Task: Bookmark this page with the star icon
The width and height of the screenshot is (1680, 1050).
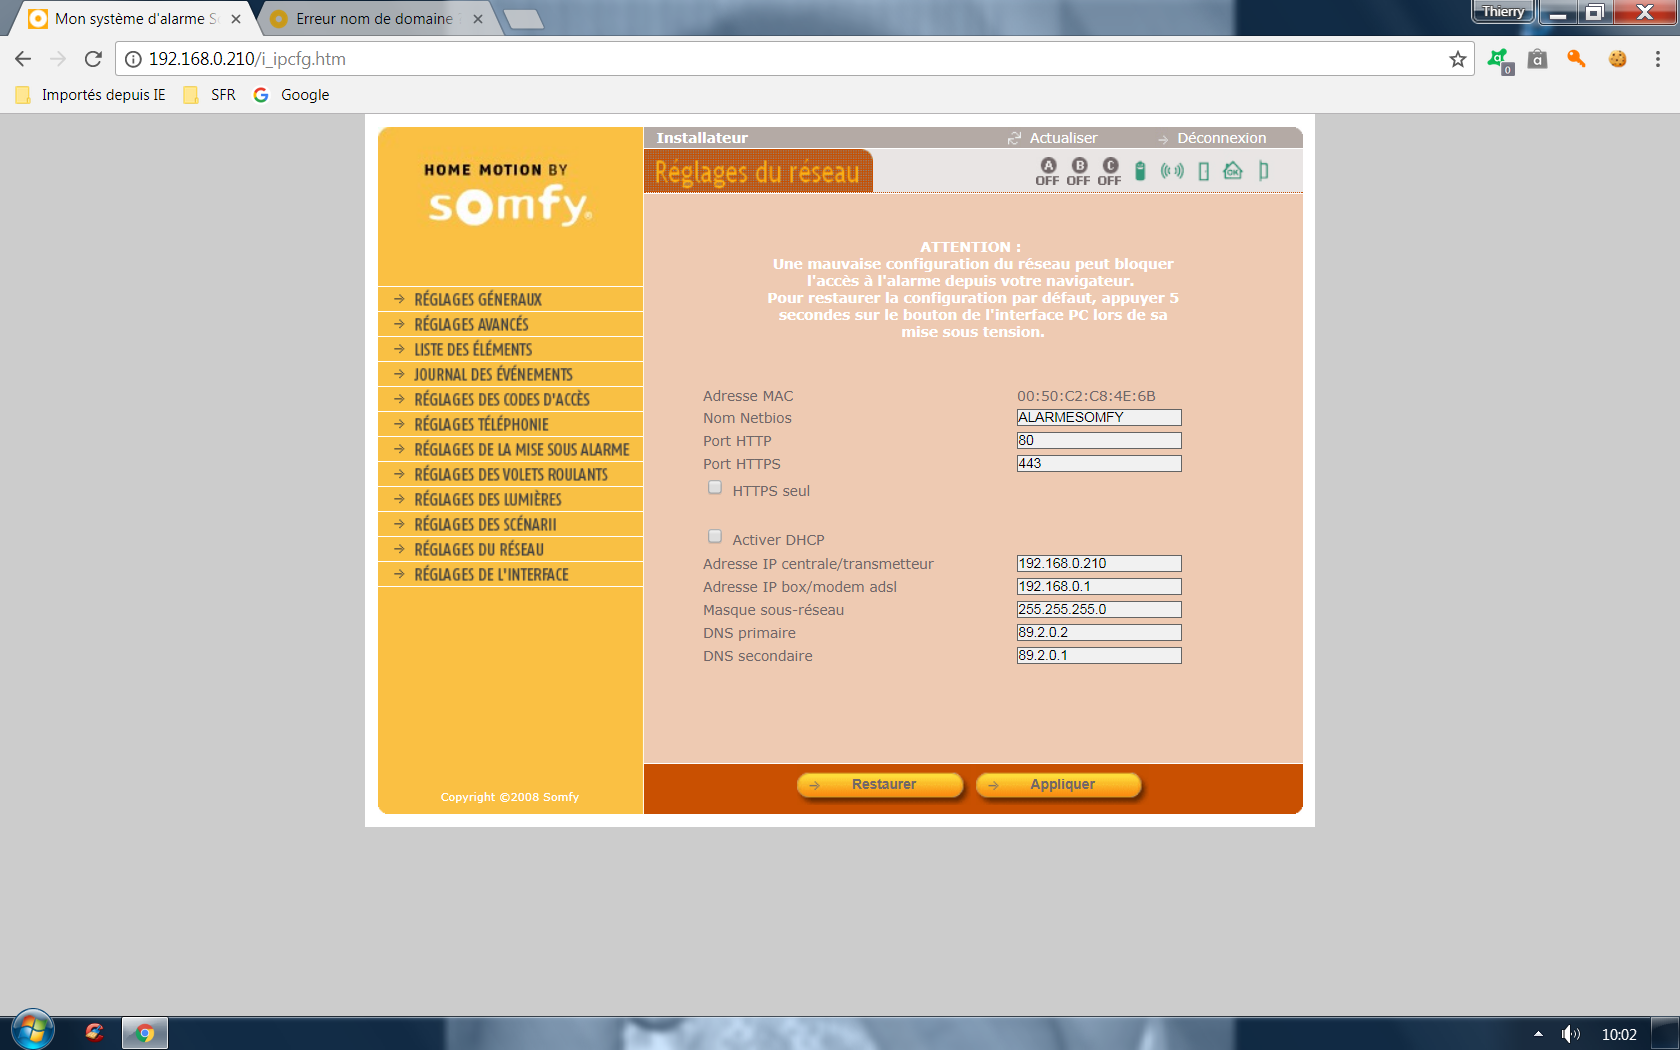Action: (1457, 59)
